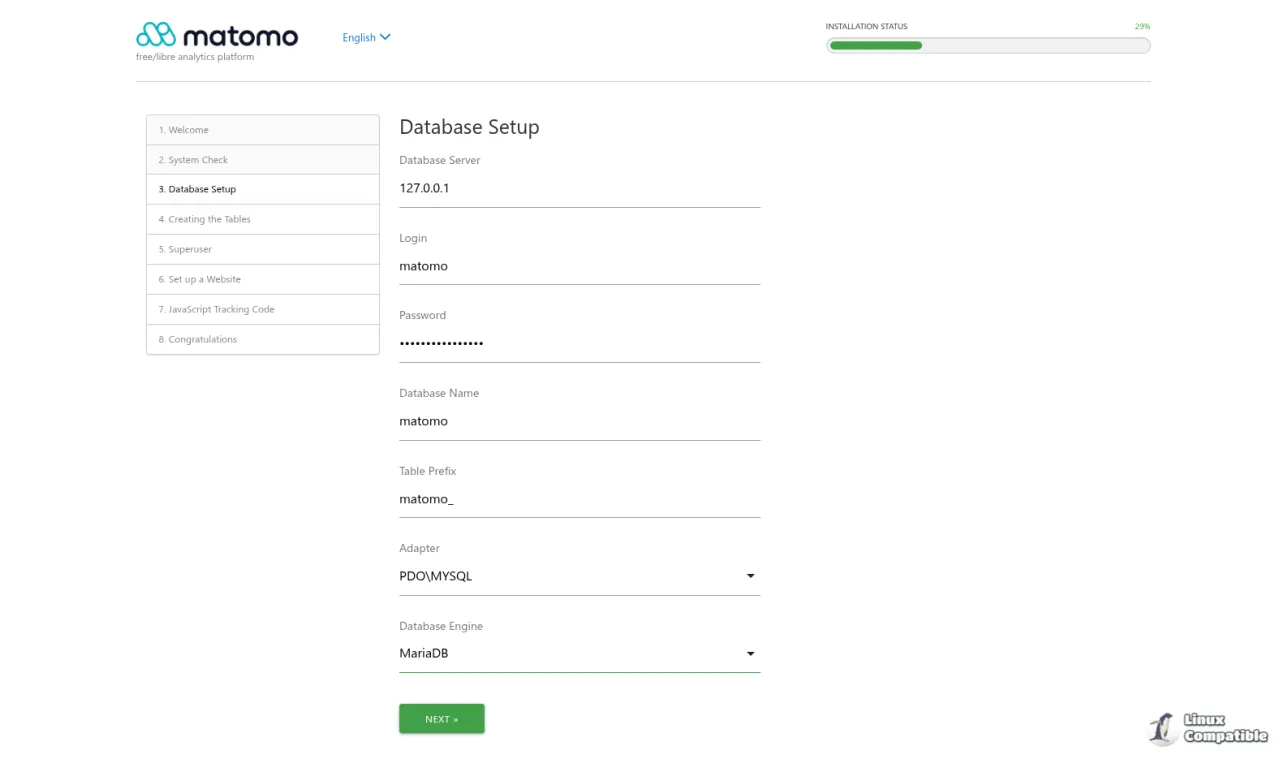Open the English language dropdown

pos(366,37)
